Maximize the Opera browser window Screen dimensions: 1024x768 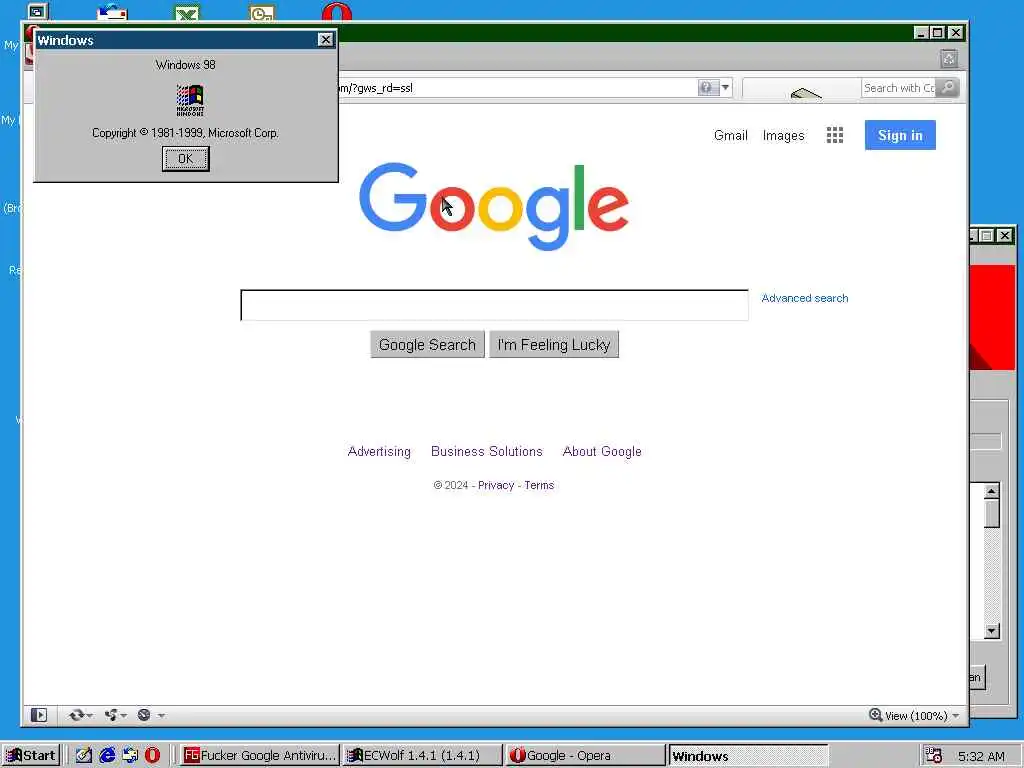click(937, 33)
